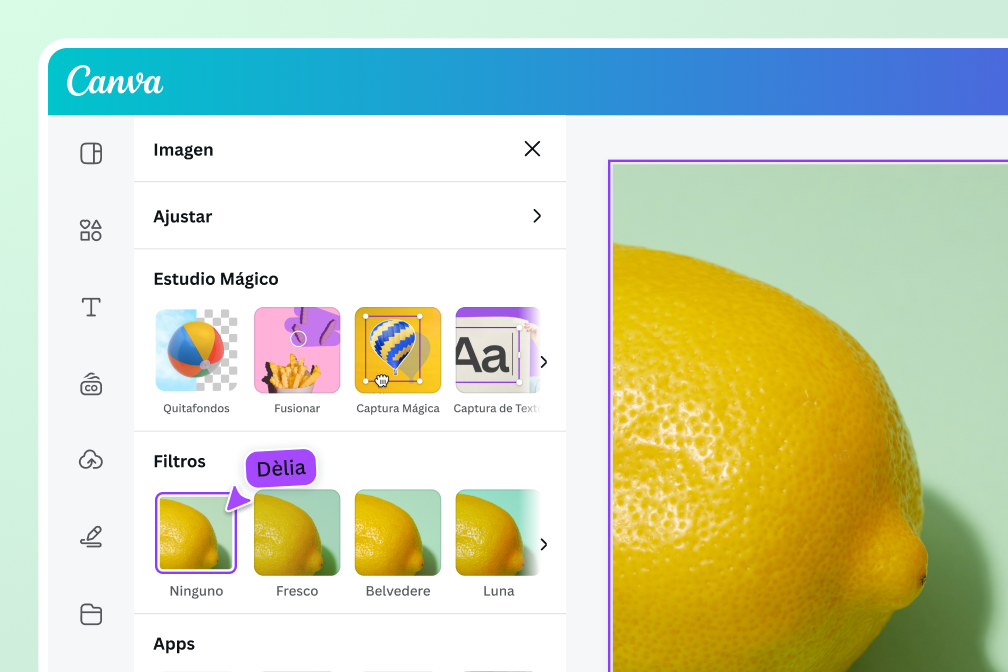Choose the Fusionar tool thumbnail
The width and height of the screenshot is (1008, 672).
(297, 350)
